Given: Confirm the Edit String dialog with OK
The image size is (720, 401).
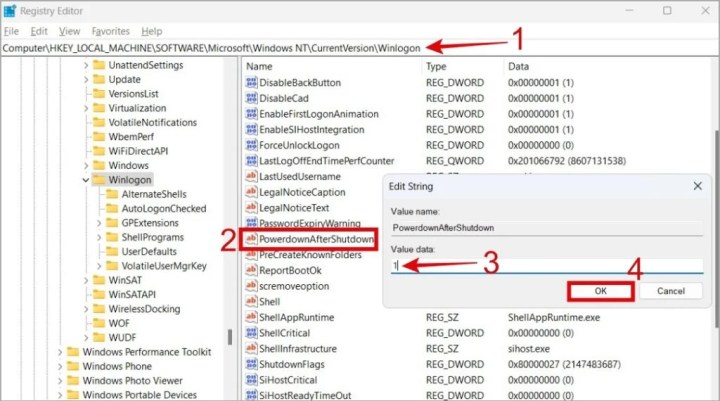Looking at the screenshot, I should tap(601, 291).
